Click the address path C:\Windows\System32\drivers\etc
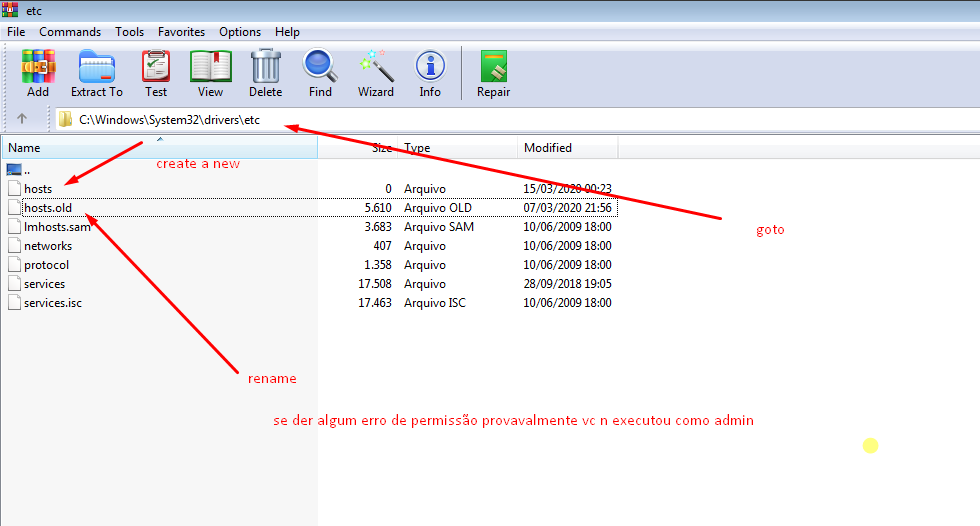980x526 pixels. (x=169, y=120)
